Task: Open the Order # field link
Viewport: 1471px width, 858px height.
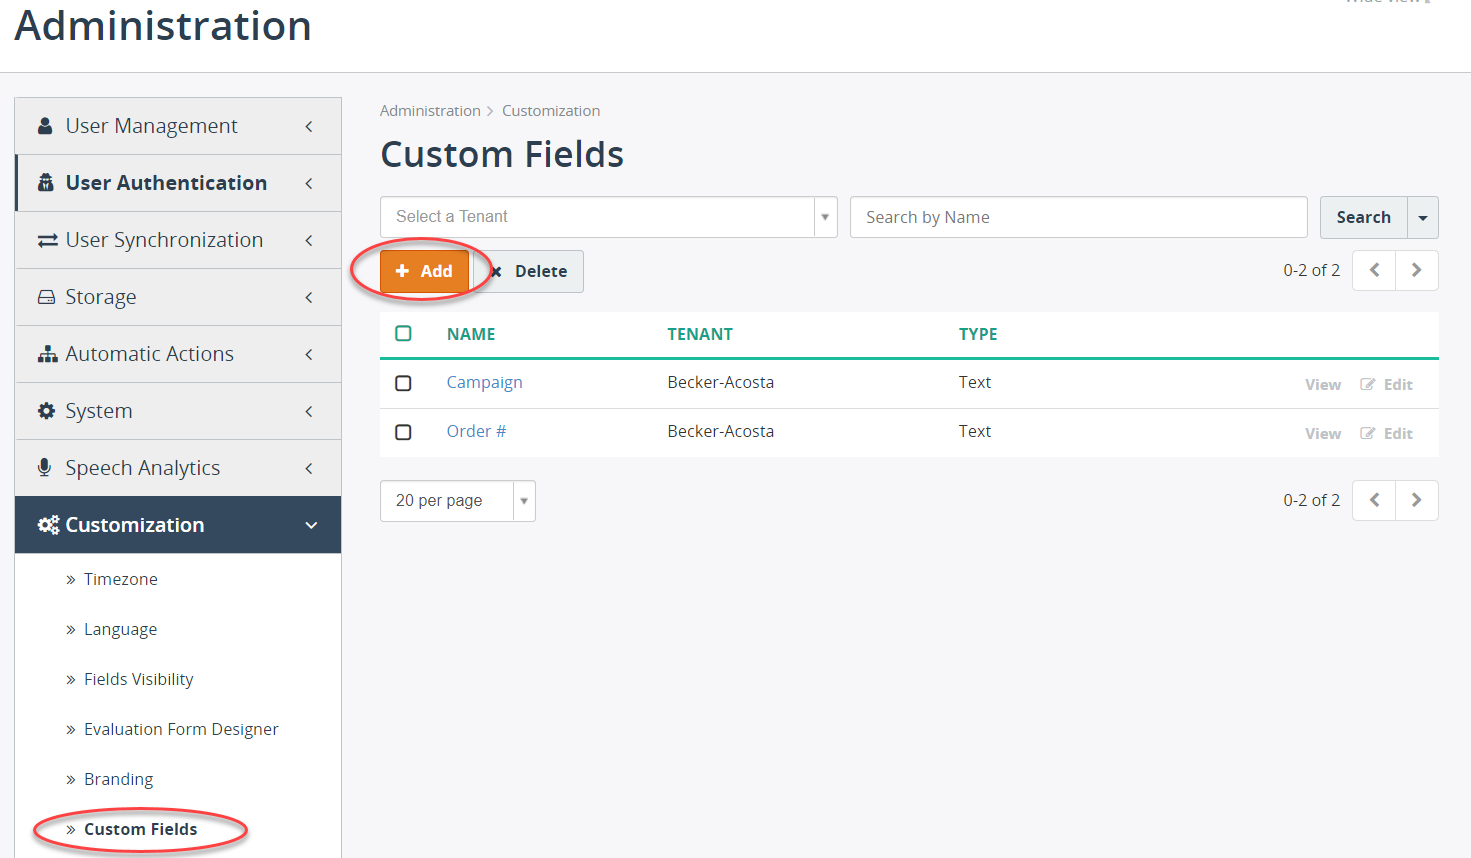Action: [x=476, y=431]
